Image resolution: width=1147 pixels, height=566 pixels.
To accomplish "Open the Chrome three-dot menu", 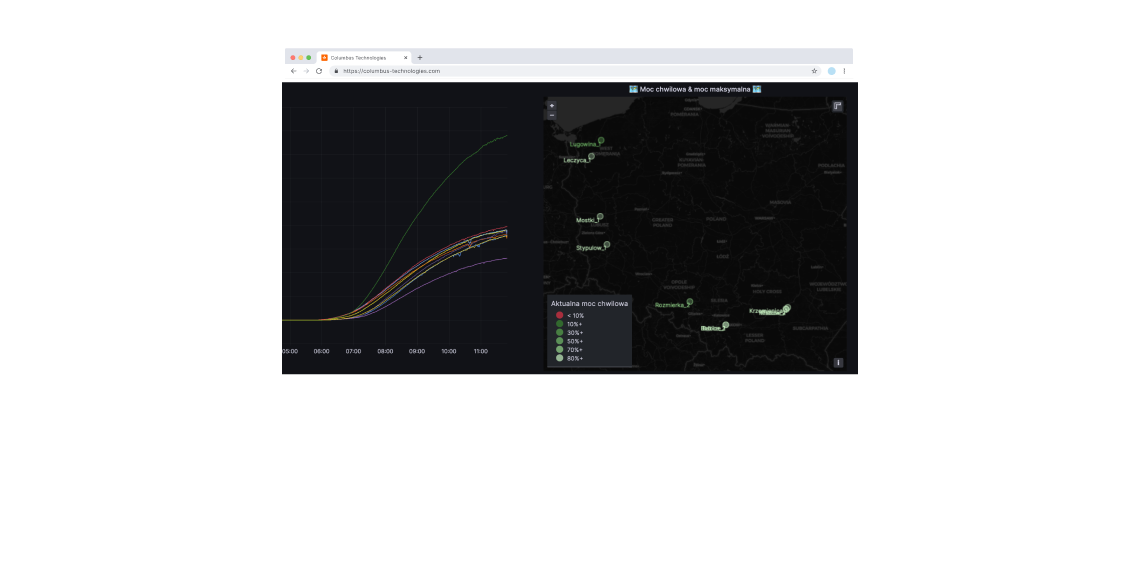I will pyautogui.click(x=845, y=71).
